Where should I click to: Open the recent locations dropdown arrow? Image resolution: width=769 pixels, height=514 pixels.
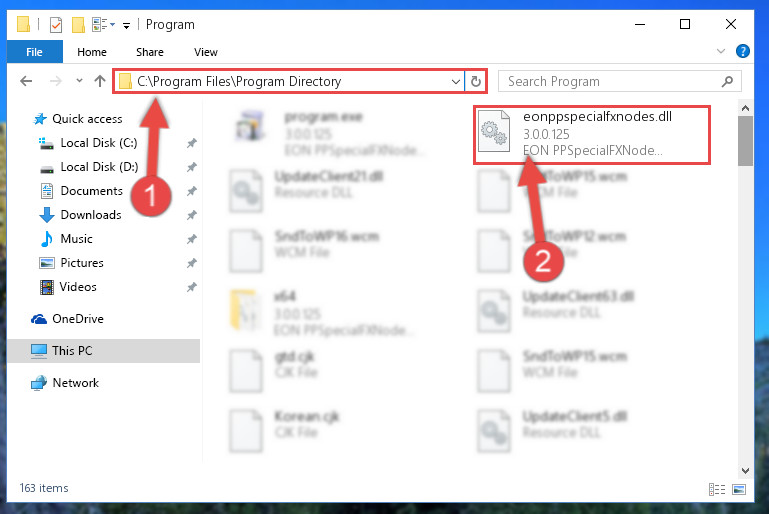tap(79, 81)
